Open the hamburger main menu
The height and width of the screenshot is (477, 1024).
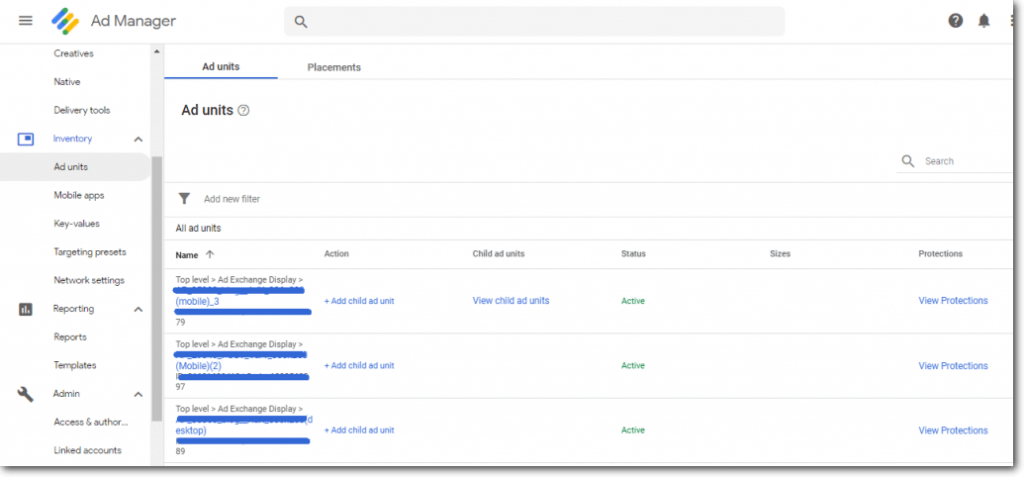pos(26,21)
